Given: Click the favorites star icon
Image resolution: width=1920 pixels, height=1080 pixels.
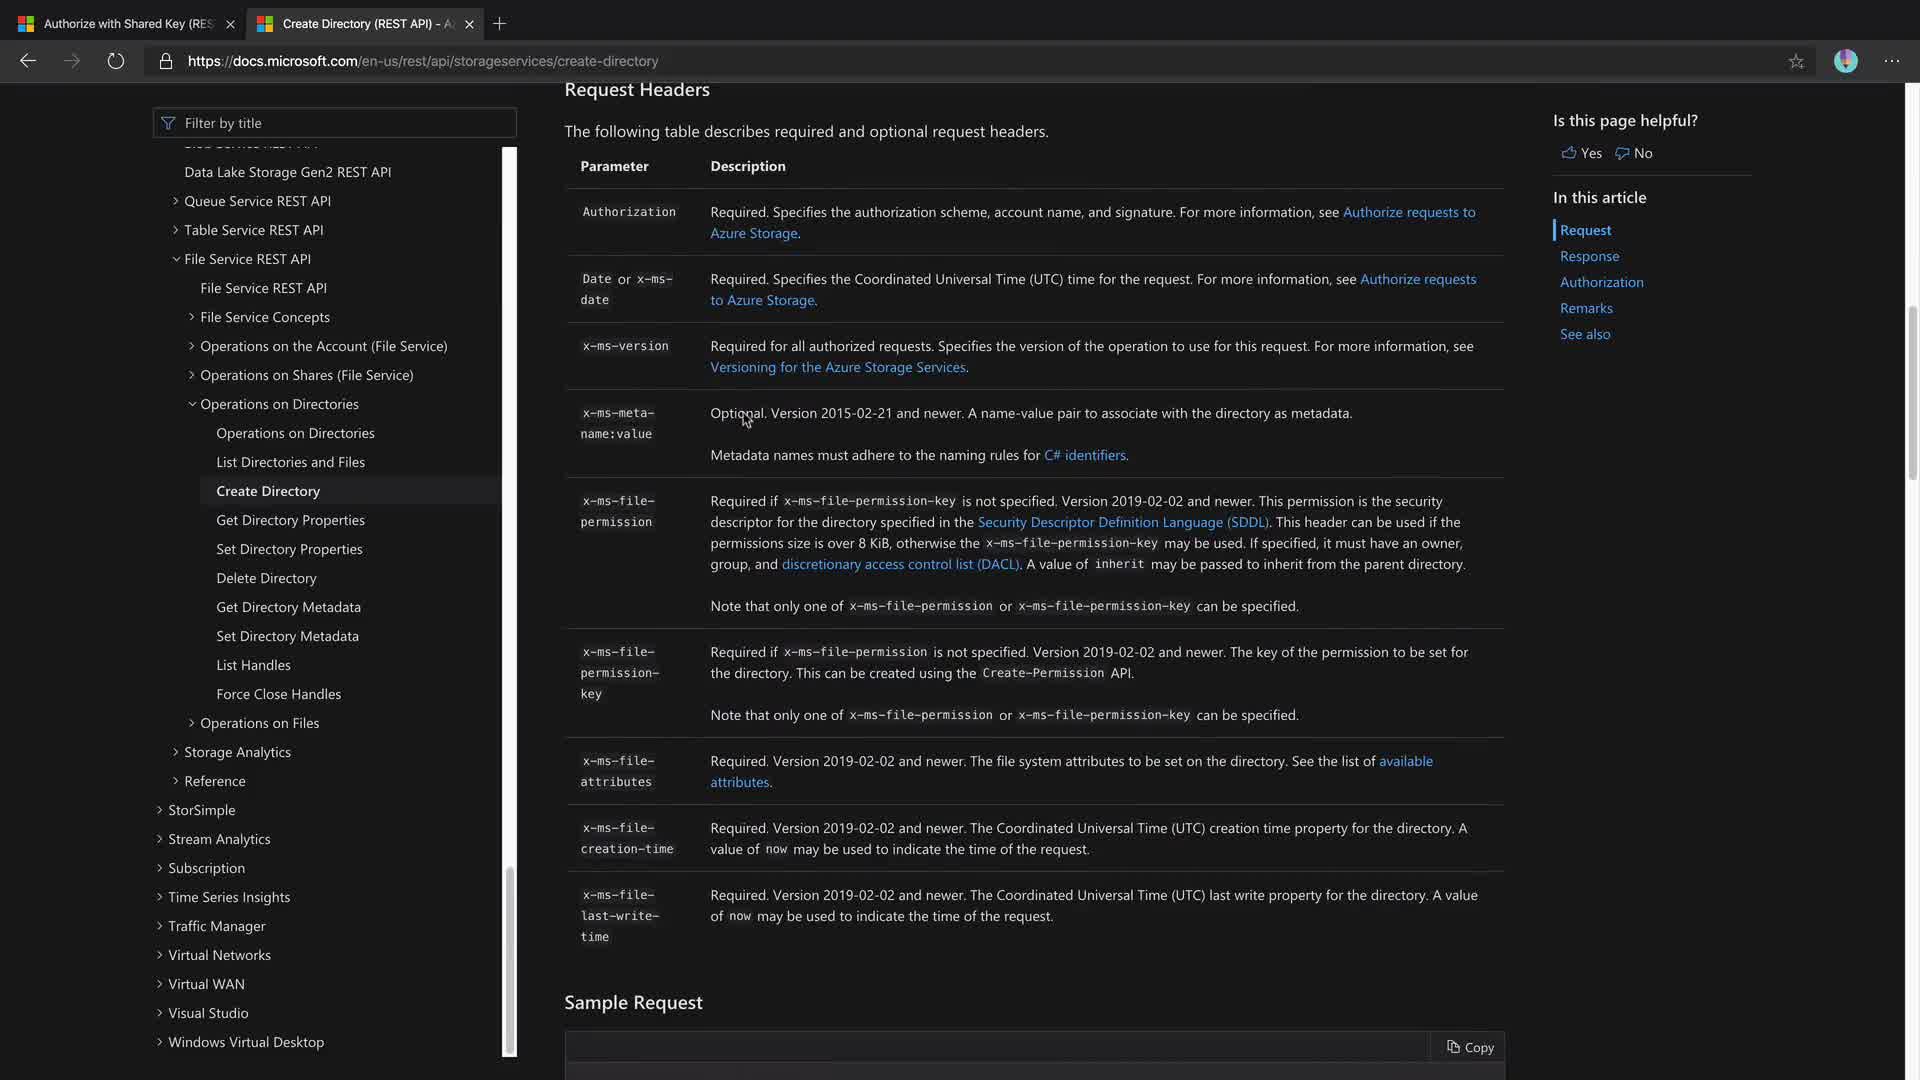Looking at the screenshot, I should [x=1796, y=61].
